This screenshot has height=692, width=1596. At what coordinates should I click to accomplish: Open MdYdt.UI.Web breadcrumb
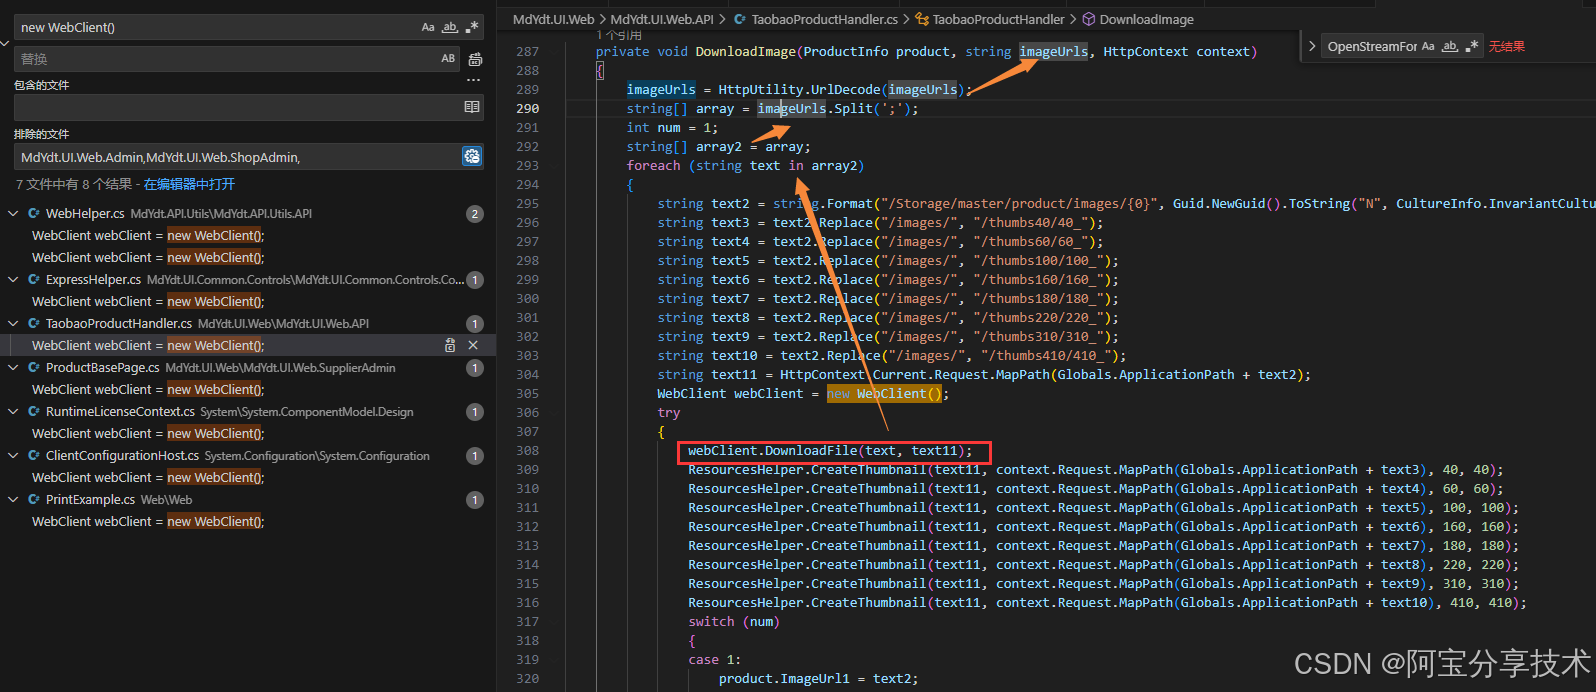click(x=553, y=19)
